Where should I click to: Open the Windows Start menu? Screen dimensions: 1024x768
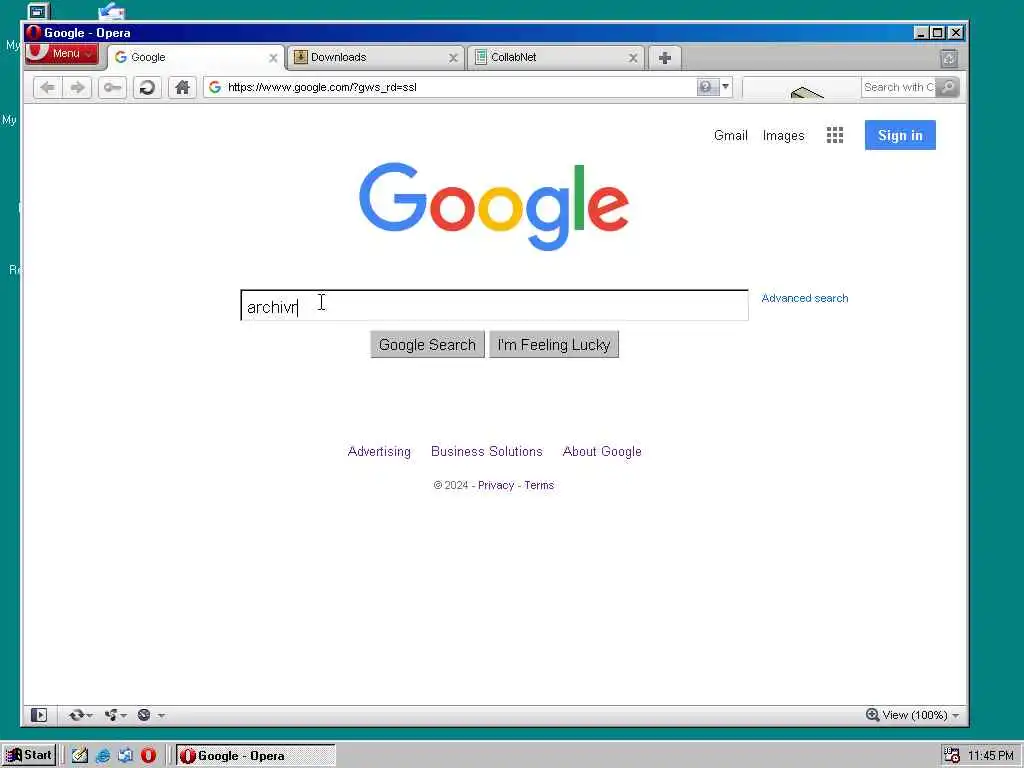pos(28,755)
